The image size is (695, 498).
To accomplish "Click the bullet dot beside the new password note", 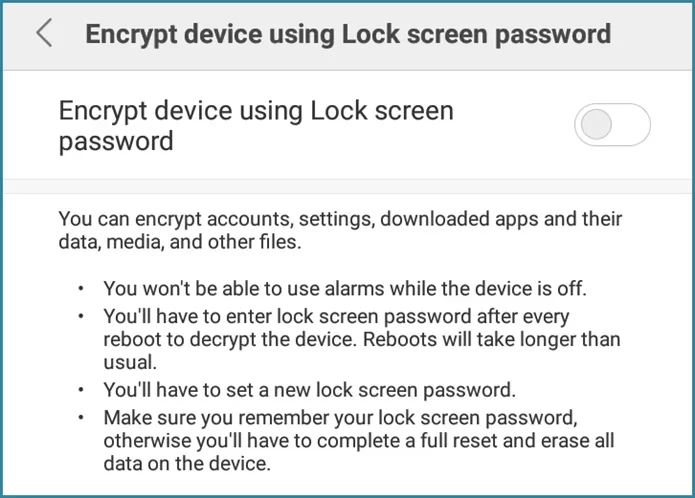I will 80,389.
